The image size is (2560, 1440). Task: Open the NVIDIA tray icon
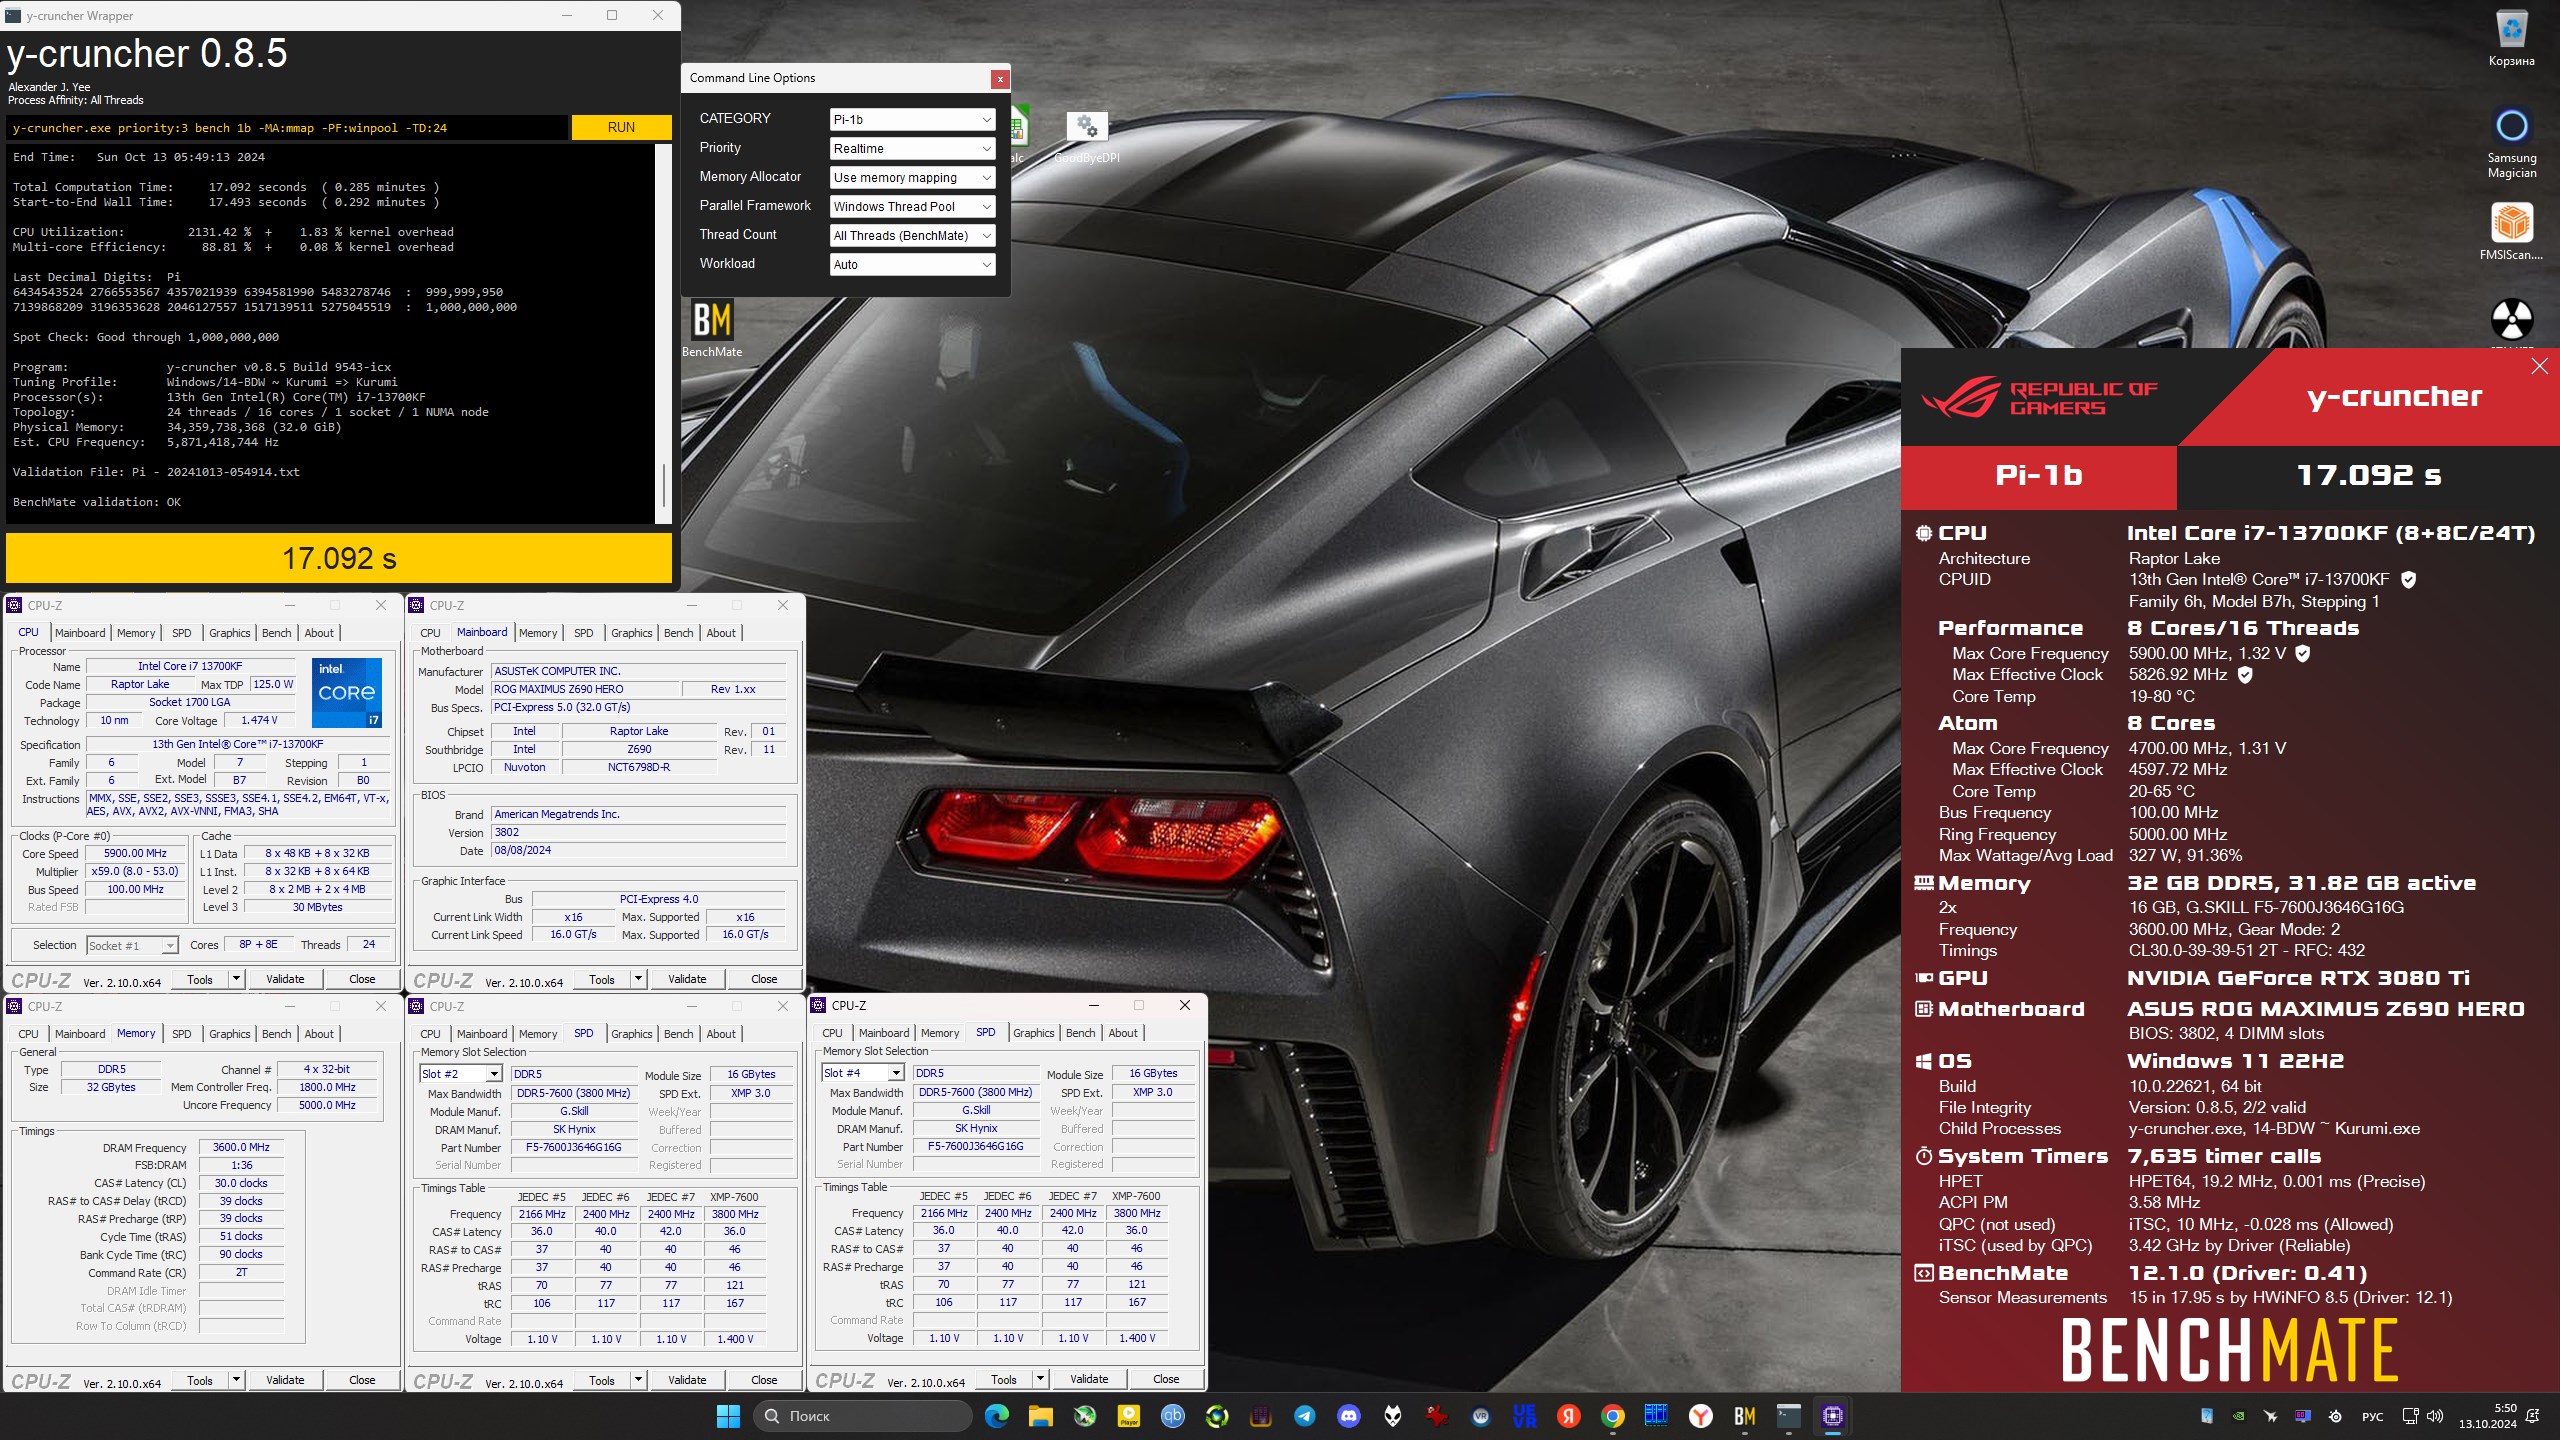point(2239,1416)
